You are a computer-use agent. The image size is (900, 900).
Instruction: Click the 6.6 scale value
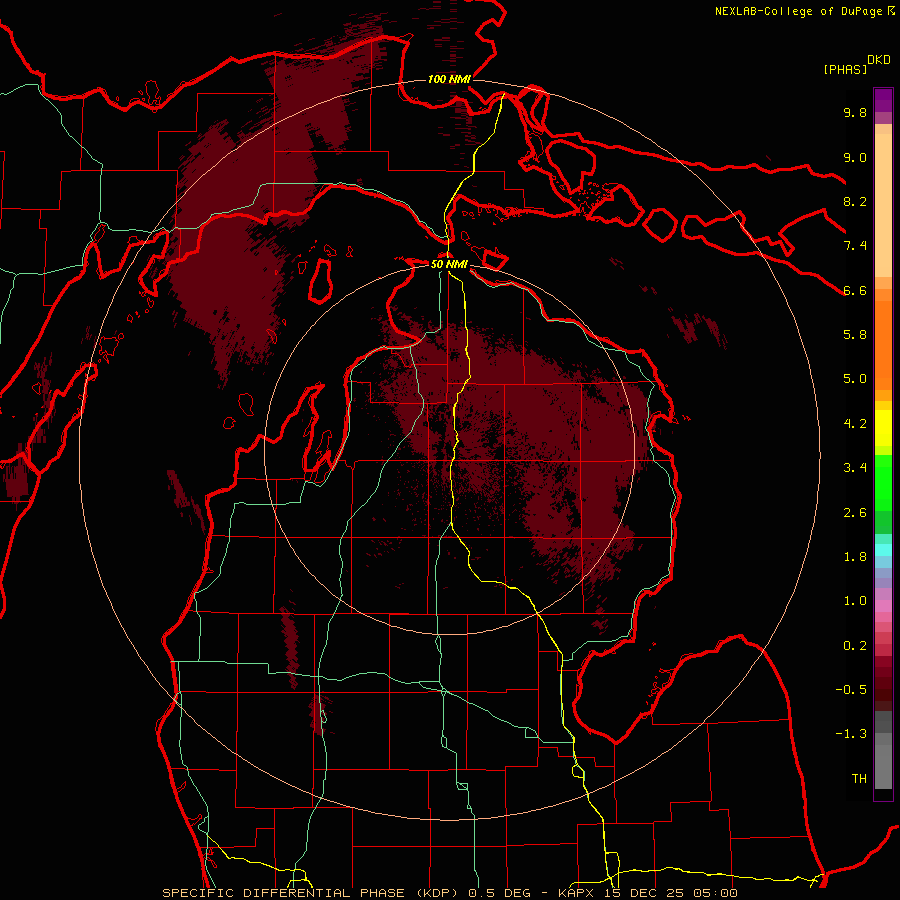click(x=855, y=290)
